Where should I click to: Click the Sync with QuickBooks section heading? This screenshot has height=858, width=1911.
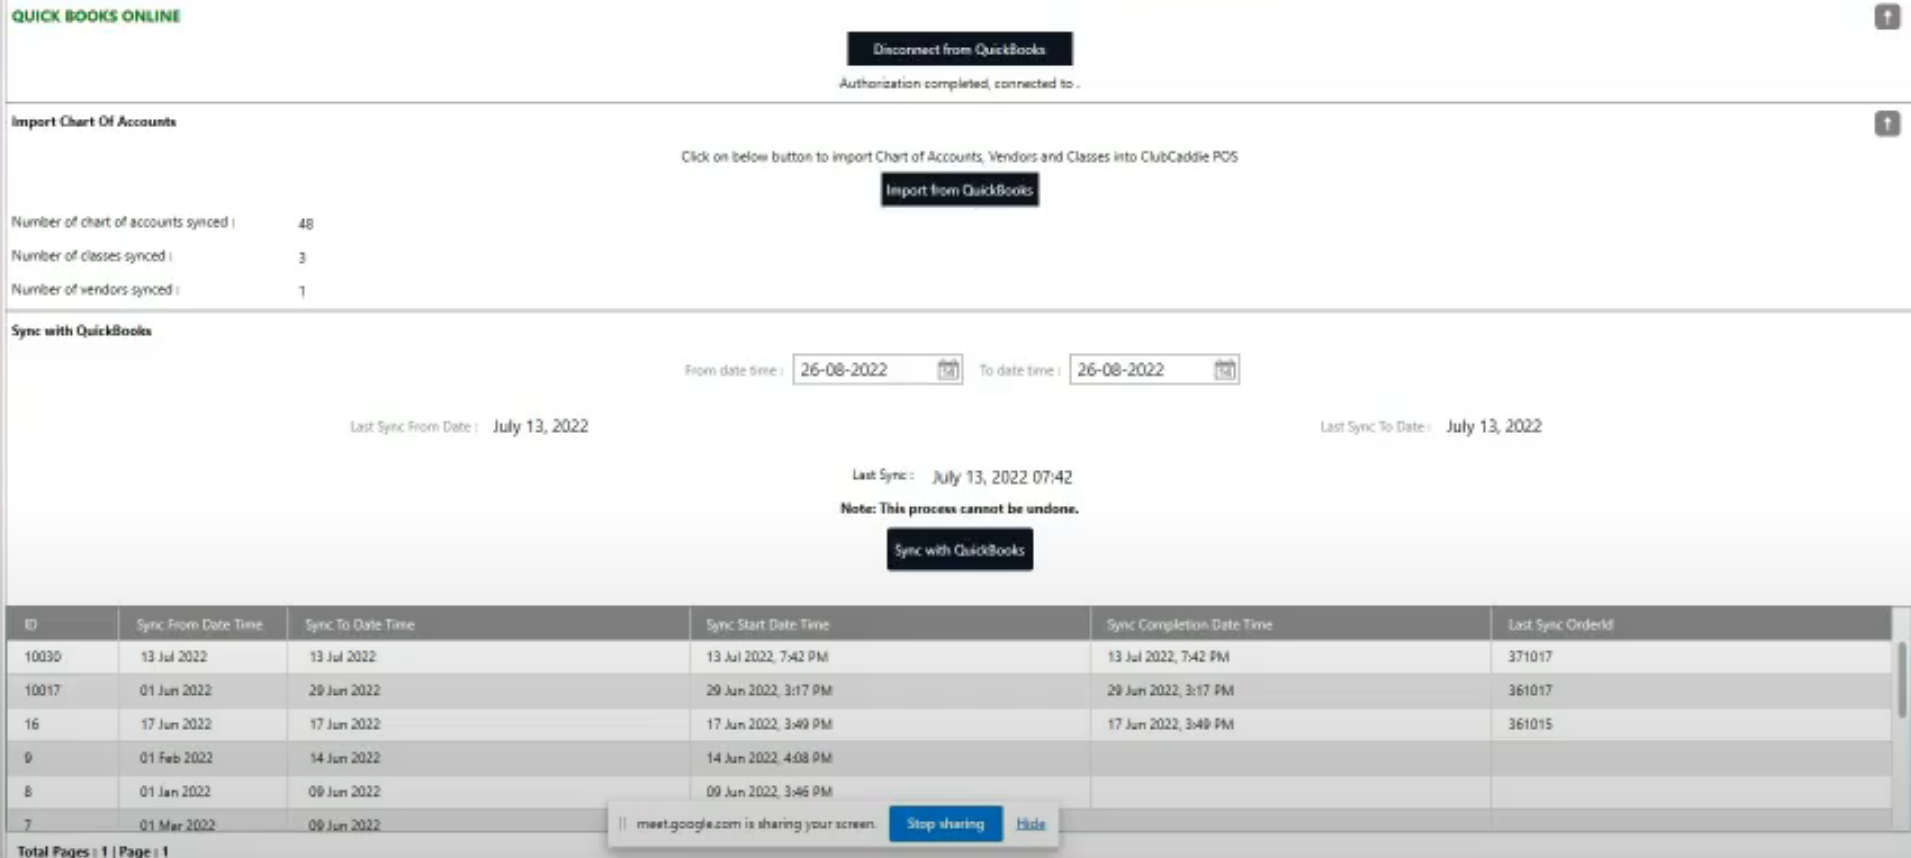(81, 331)
